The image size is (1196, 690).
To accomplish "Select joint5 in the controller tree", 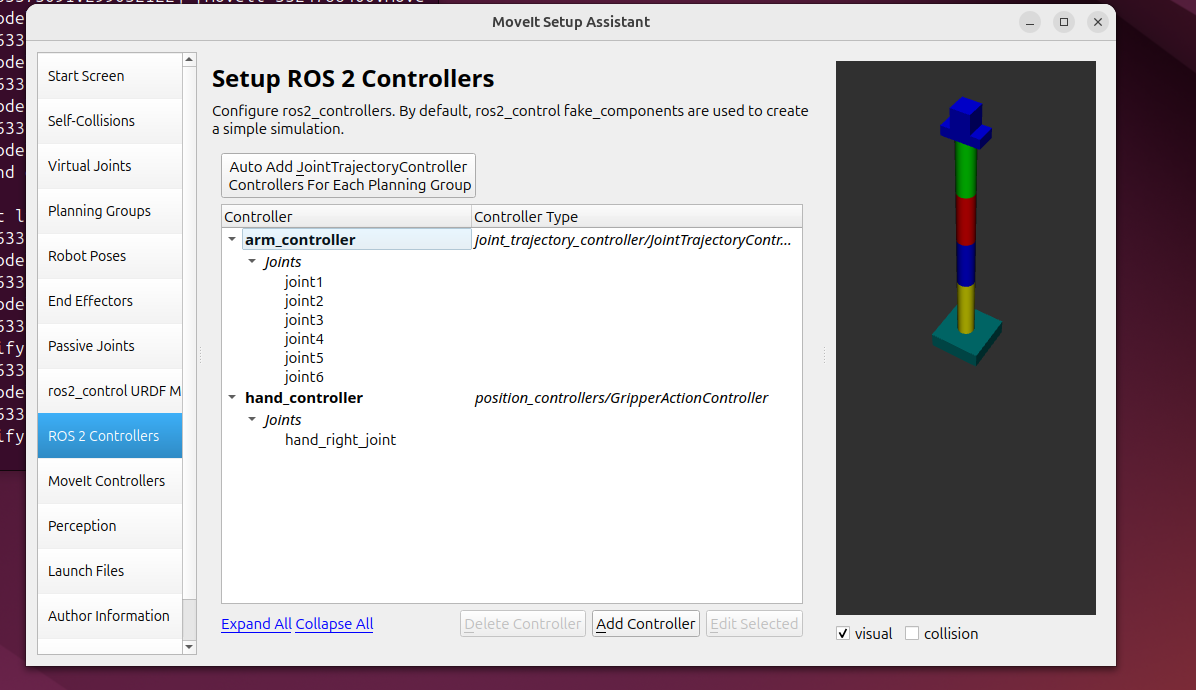I will coord(304,358).
